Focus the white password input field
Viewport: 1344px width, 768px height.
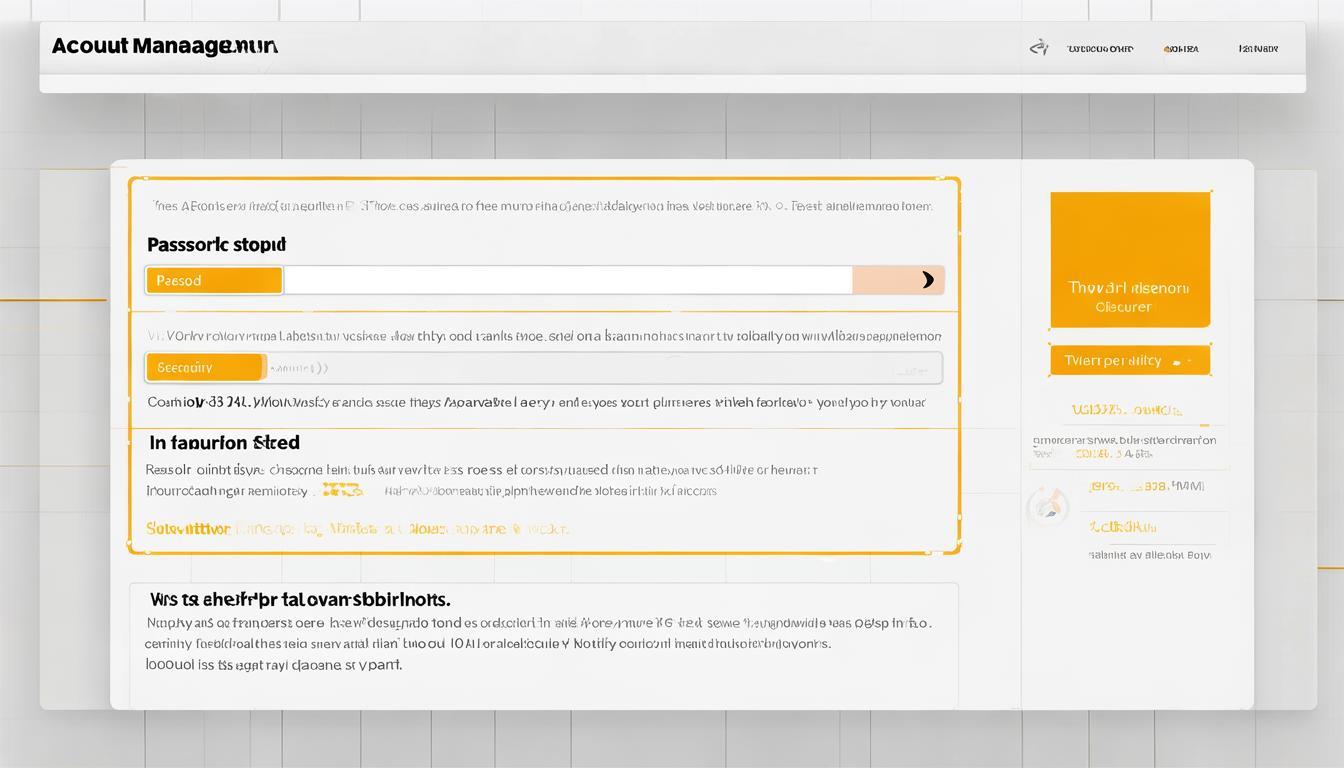click(x=567, y=281)
